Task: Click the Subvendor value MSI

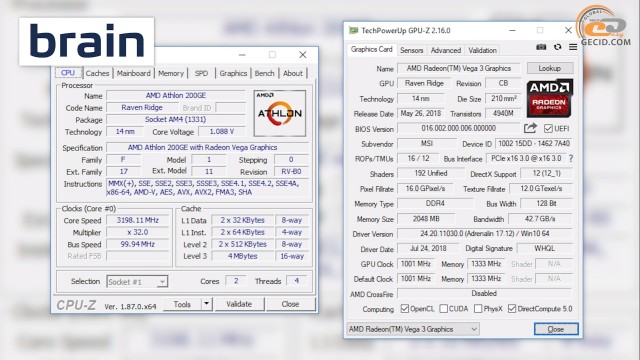Action: click(427, 143)
